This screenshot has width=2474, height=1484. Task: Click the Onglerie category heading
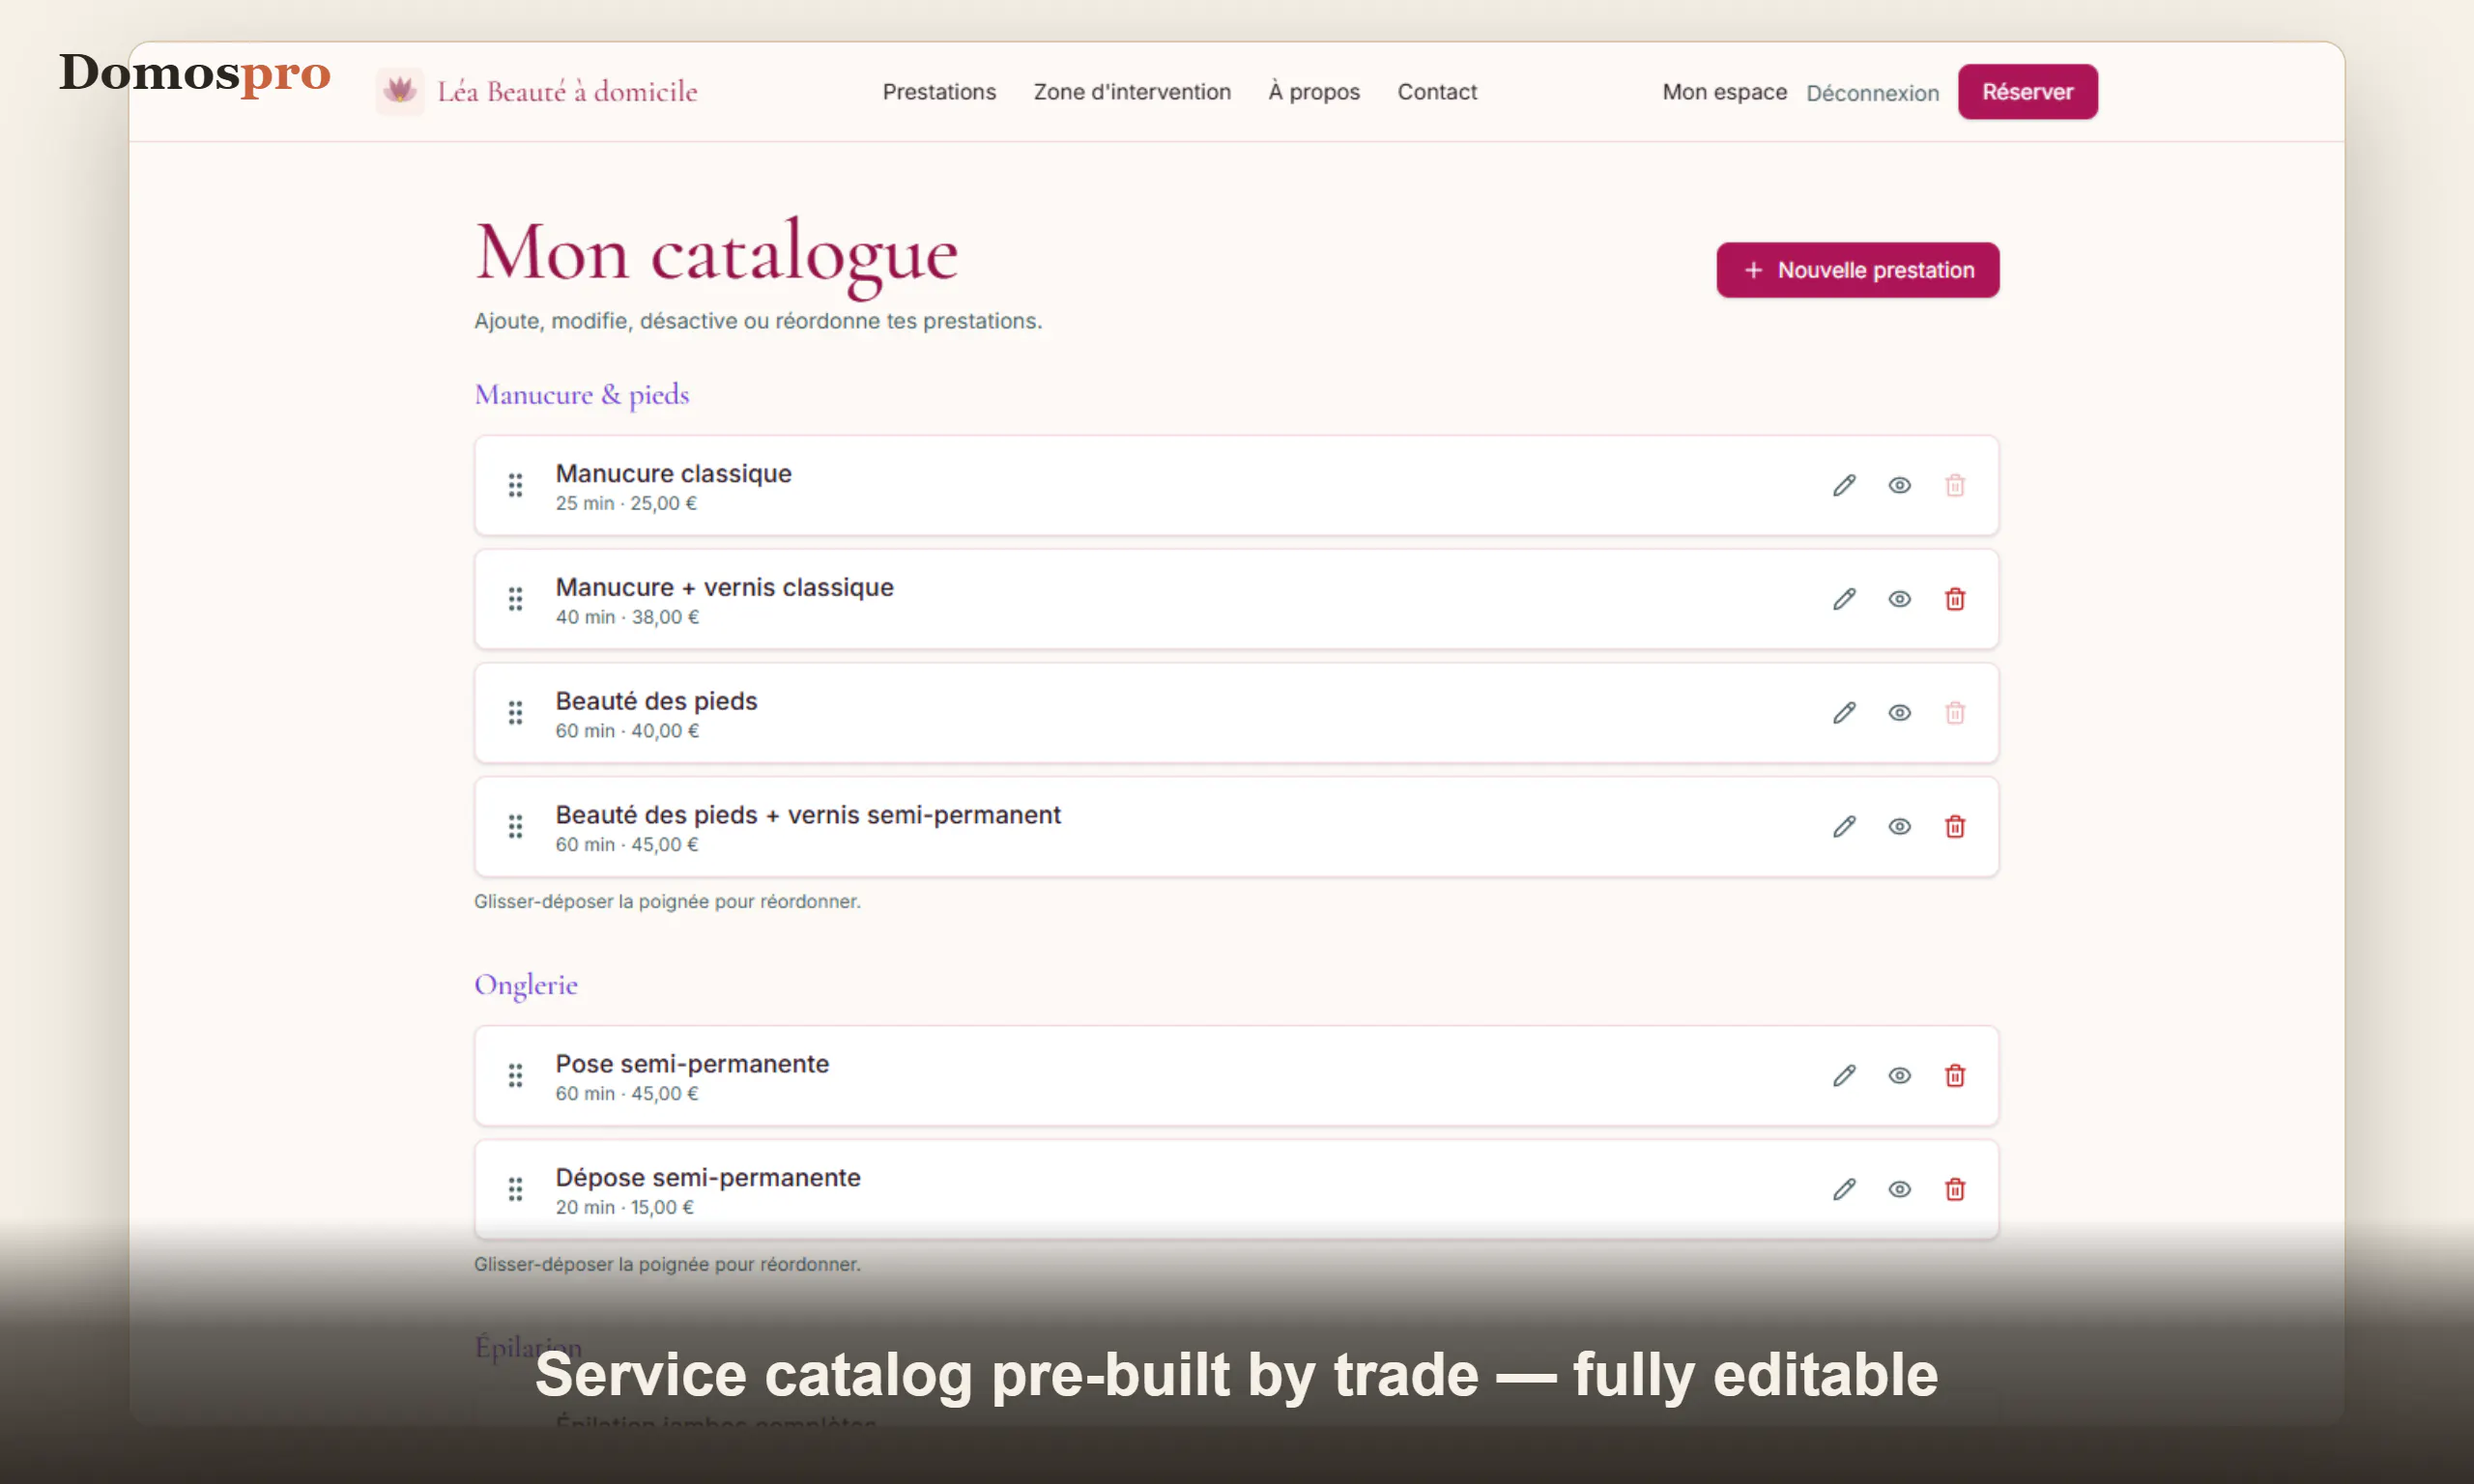526,985
